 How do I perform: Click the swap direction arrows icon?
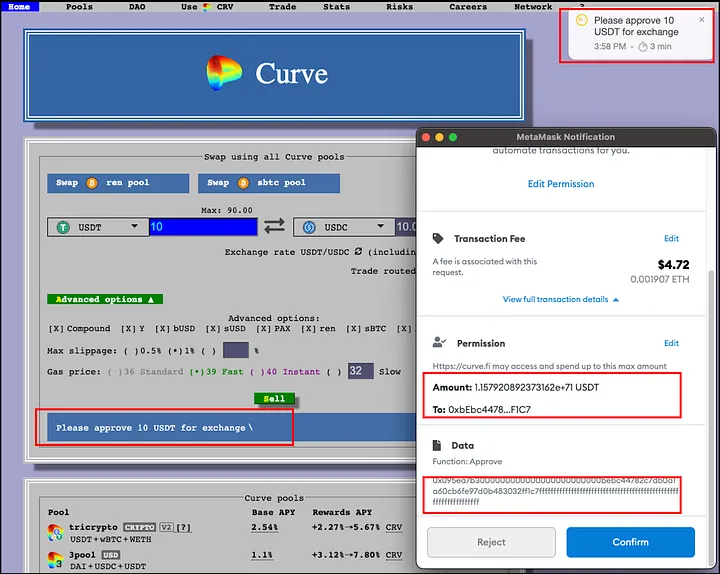pyautogui.click(x=274, y=227)
